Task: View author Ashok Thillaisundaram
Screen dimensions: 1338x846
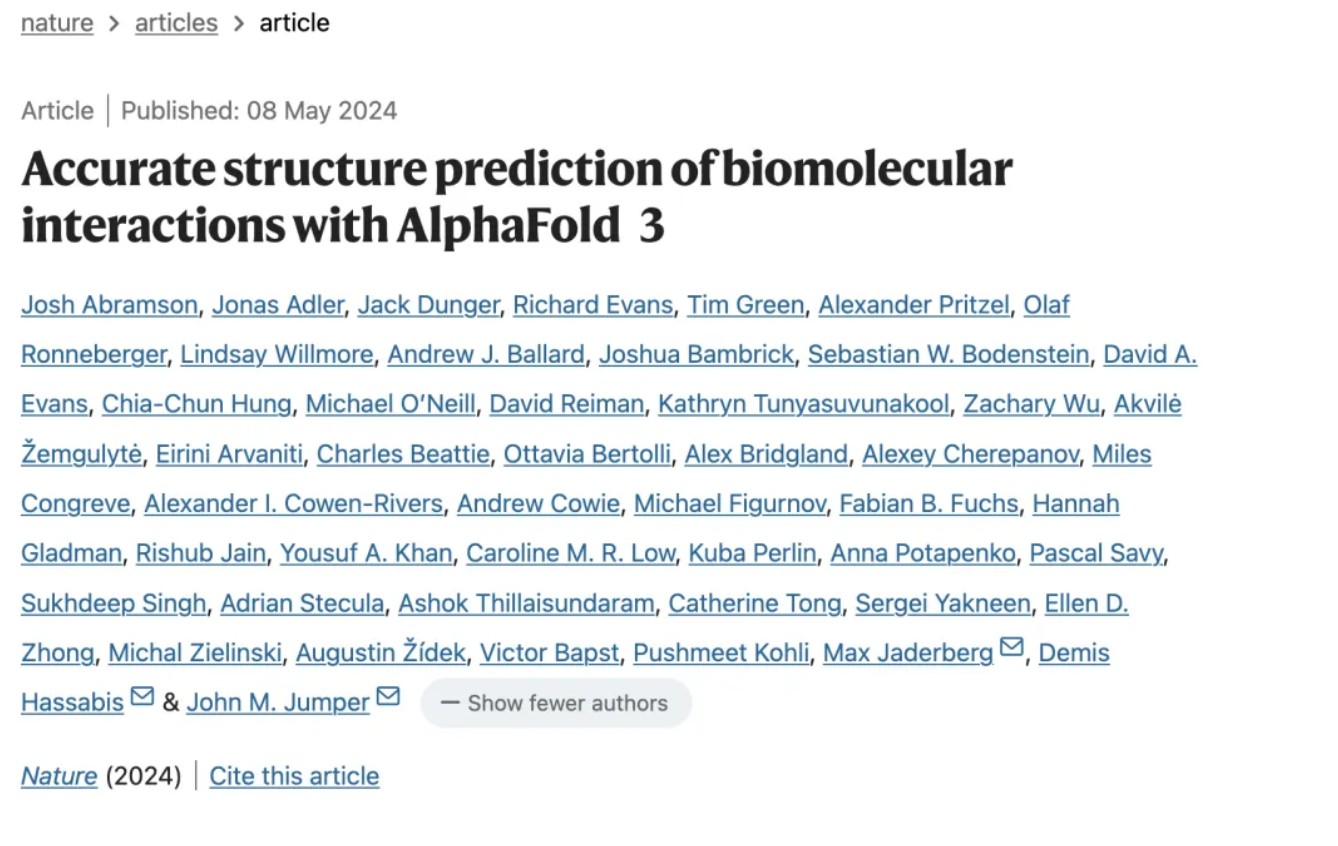Action: click(526, 604)
